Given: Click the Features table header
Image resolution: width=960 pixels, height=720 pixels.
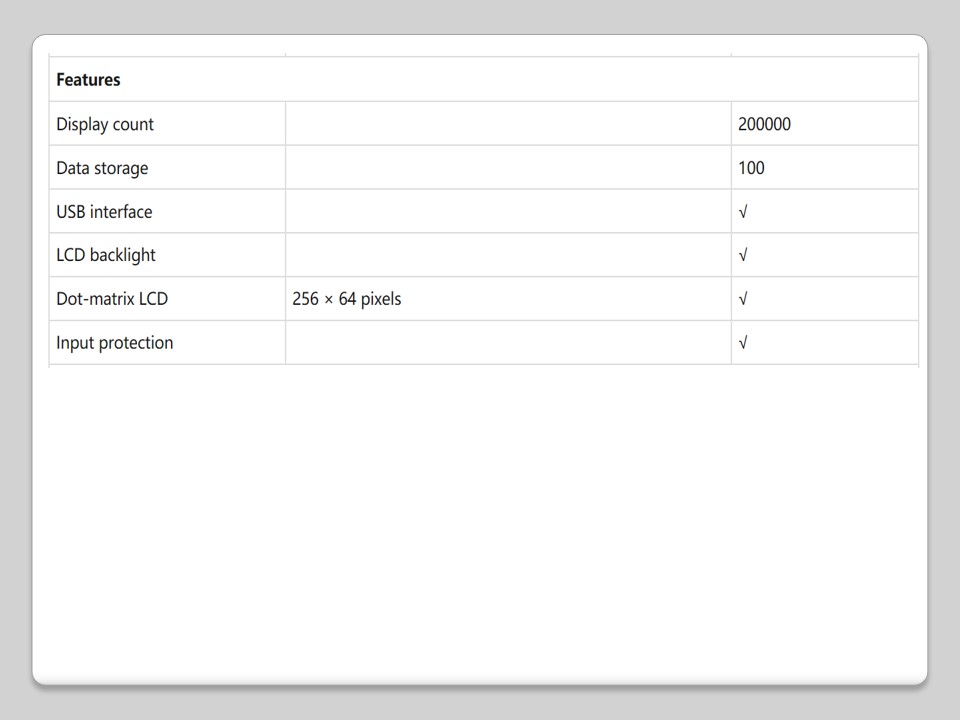Looking at the screenshot, I should coord(88,80).
